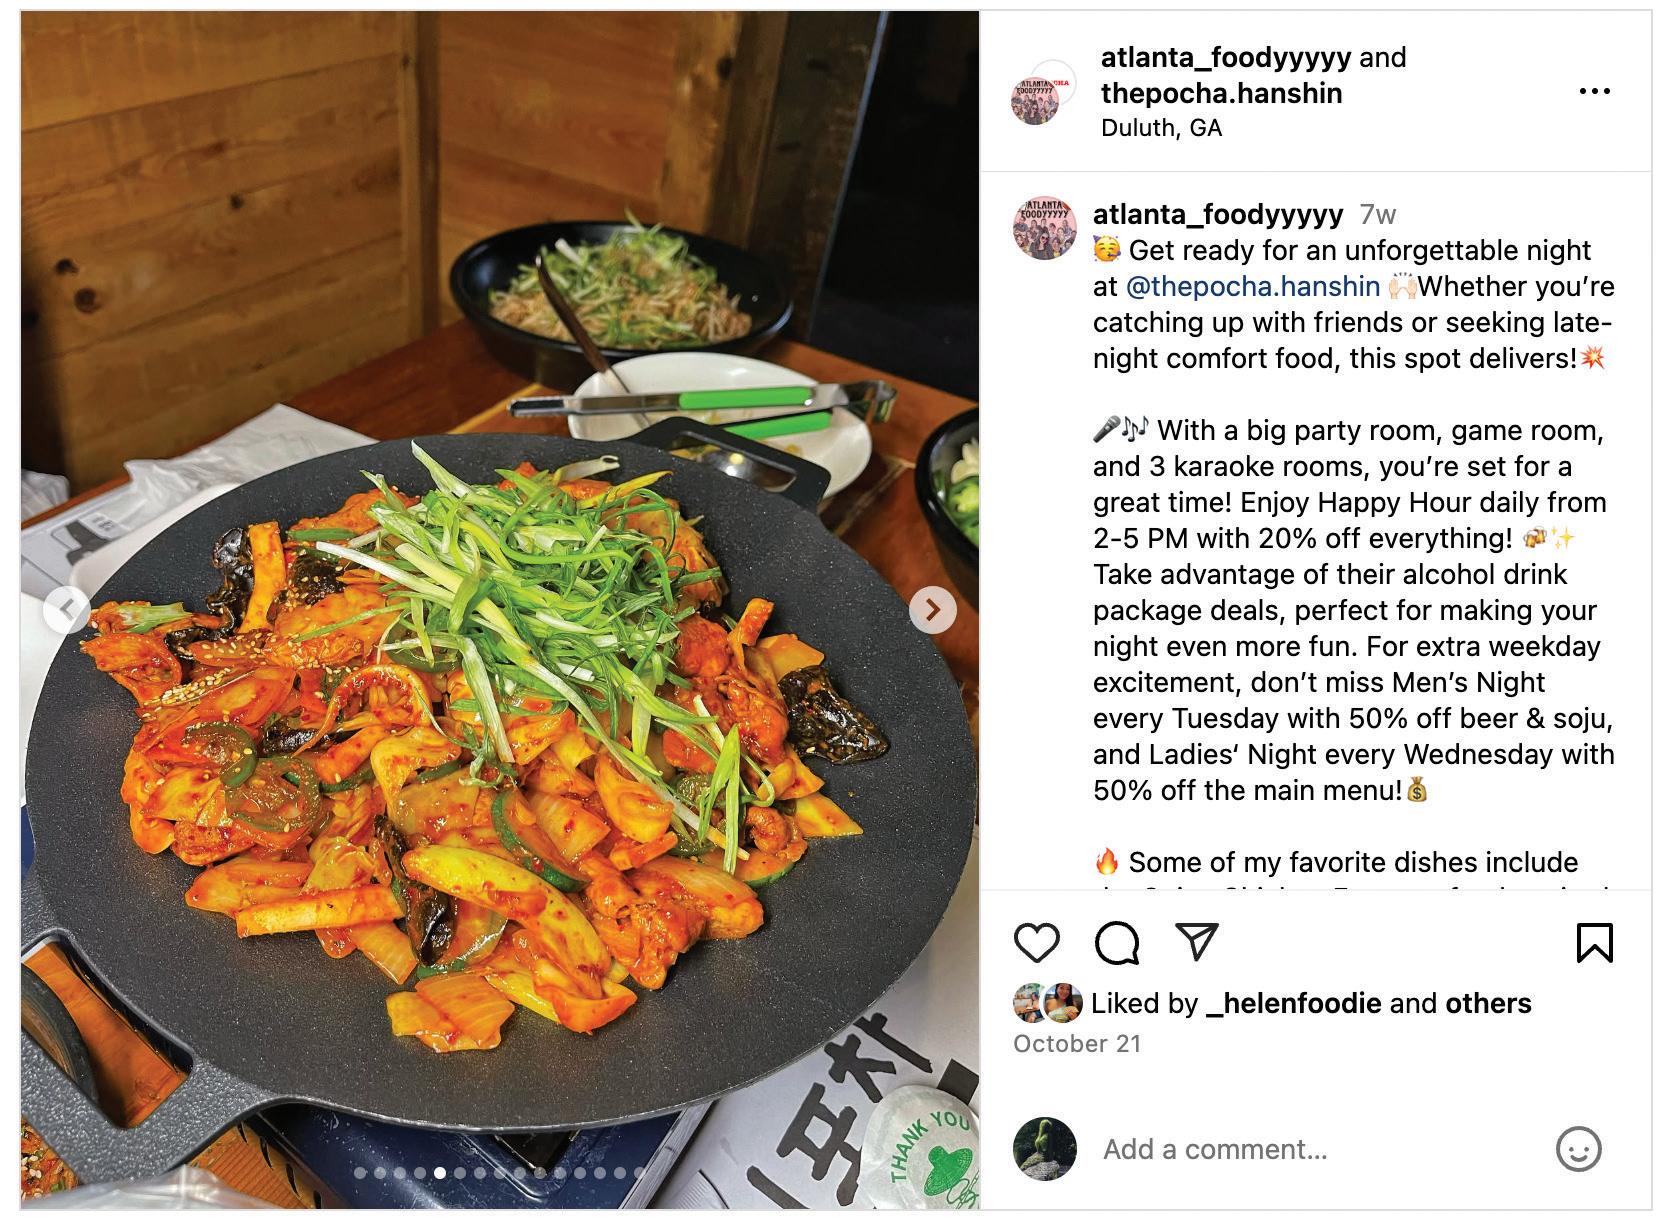Click the atlanta_foodyyyyy username in caption
The image size is (1668, 1222).
point(1217,214)
